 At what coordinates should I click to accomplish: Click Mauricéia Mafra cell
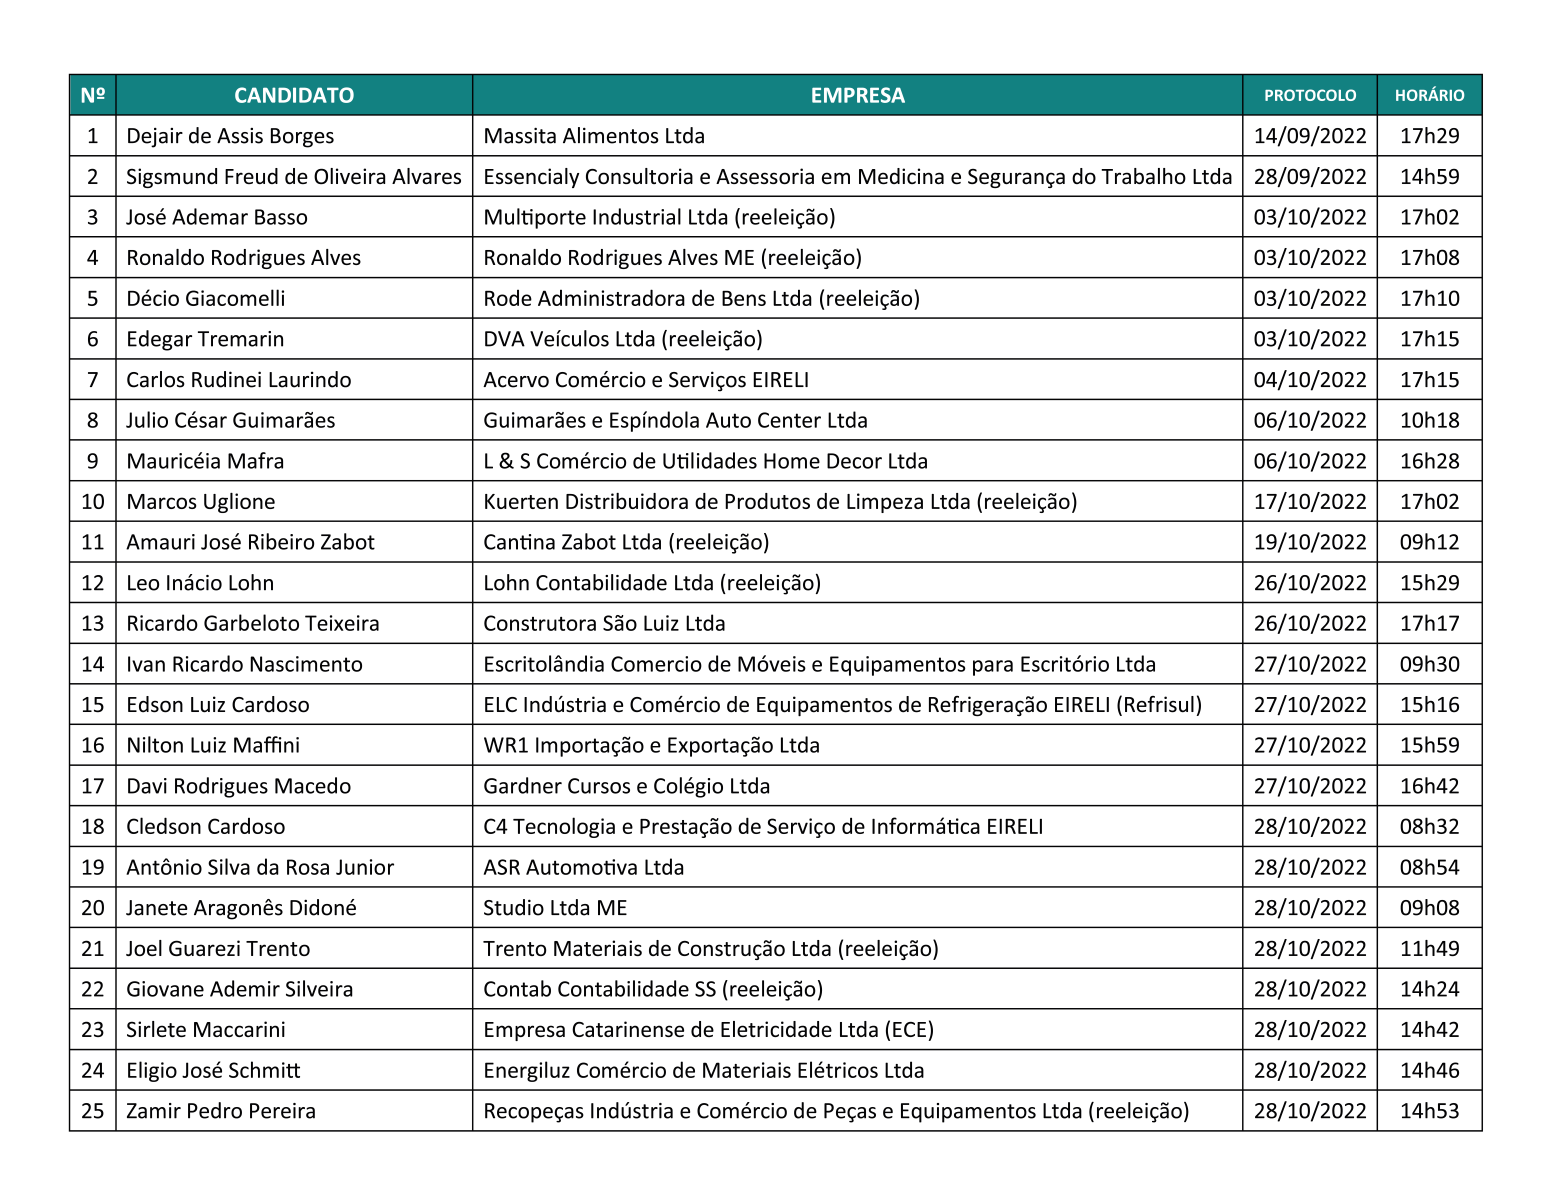294,461
